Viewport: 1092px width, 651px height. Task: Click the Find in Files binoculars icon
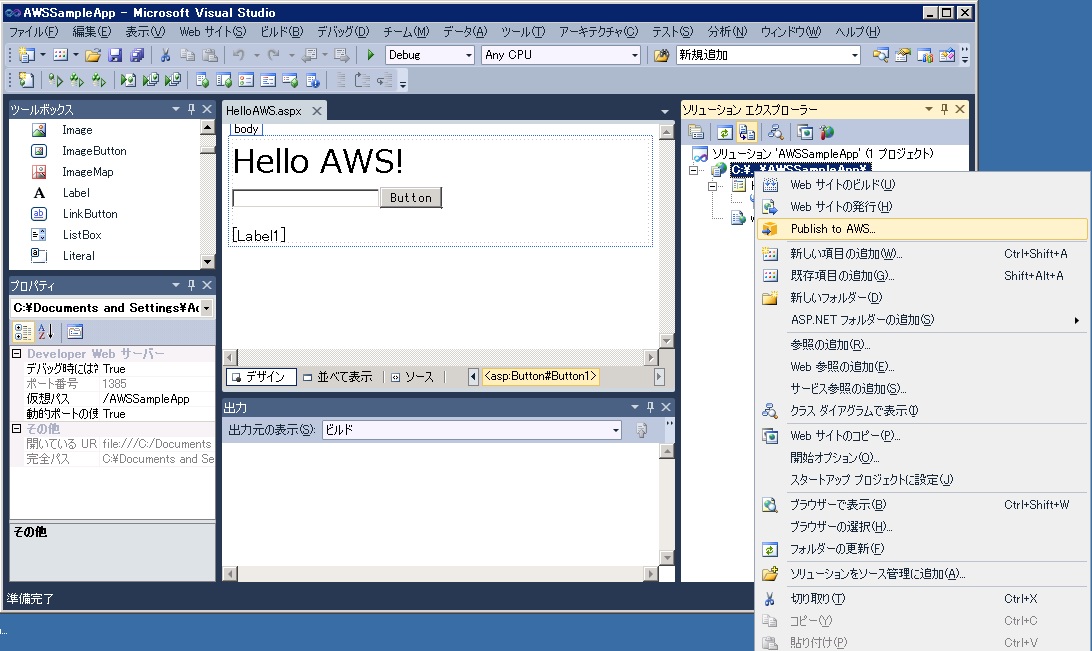pos(661,55)
